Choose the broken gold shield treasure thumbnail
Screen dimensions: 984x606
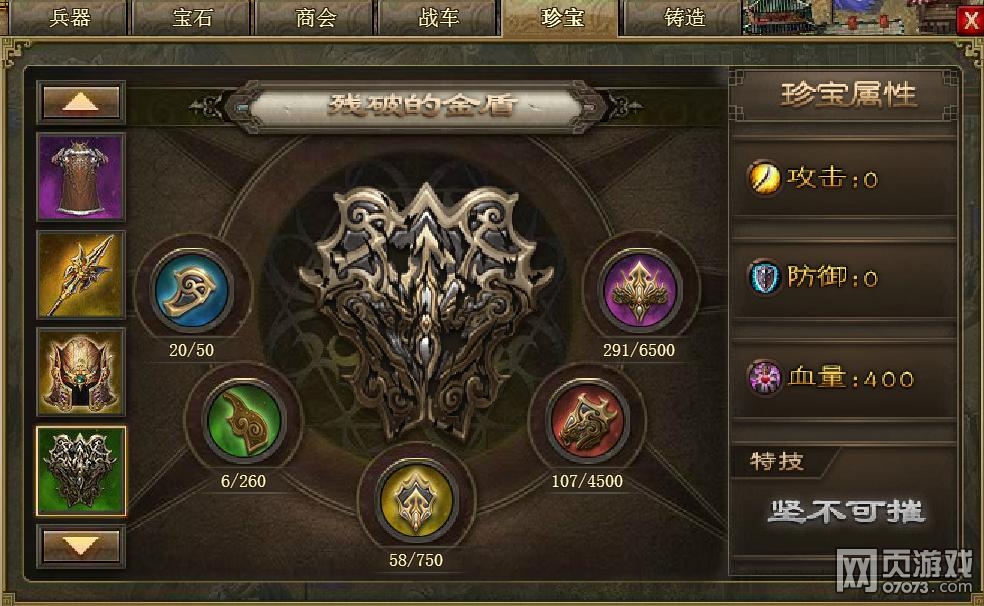[81, 470]
